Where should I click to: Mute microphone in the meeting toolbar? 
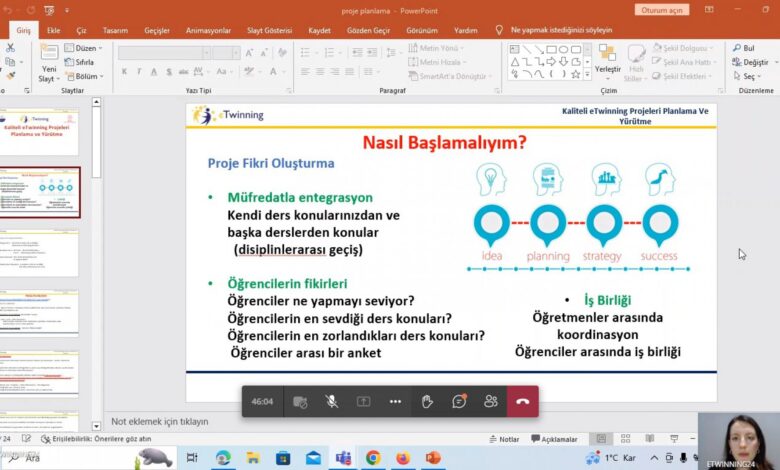pos(331,401)
